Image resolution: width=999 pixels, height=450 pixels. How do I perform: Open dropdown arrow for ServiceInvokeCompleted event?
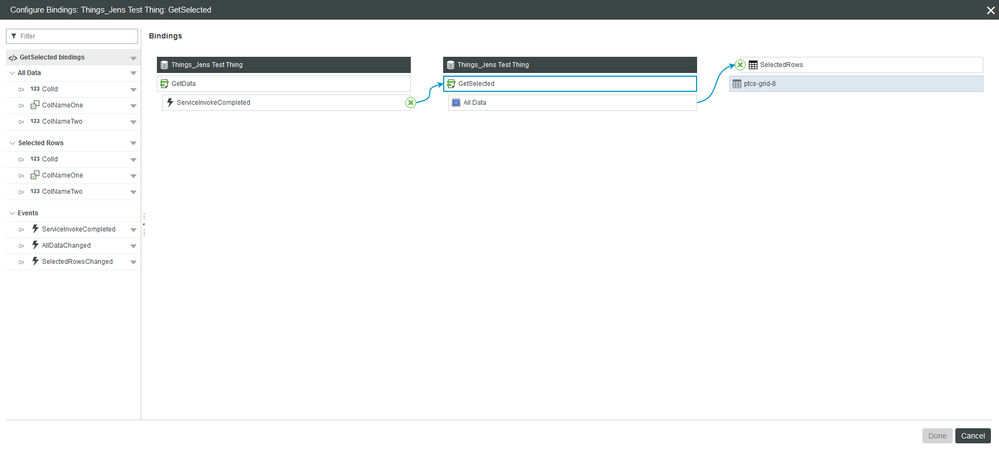(133, 230)
